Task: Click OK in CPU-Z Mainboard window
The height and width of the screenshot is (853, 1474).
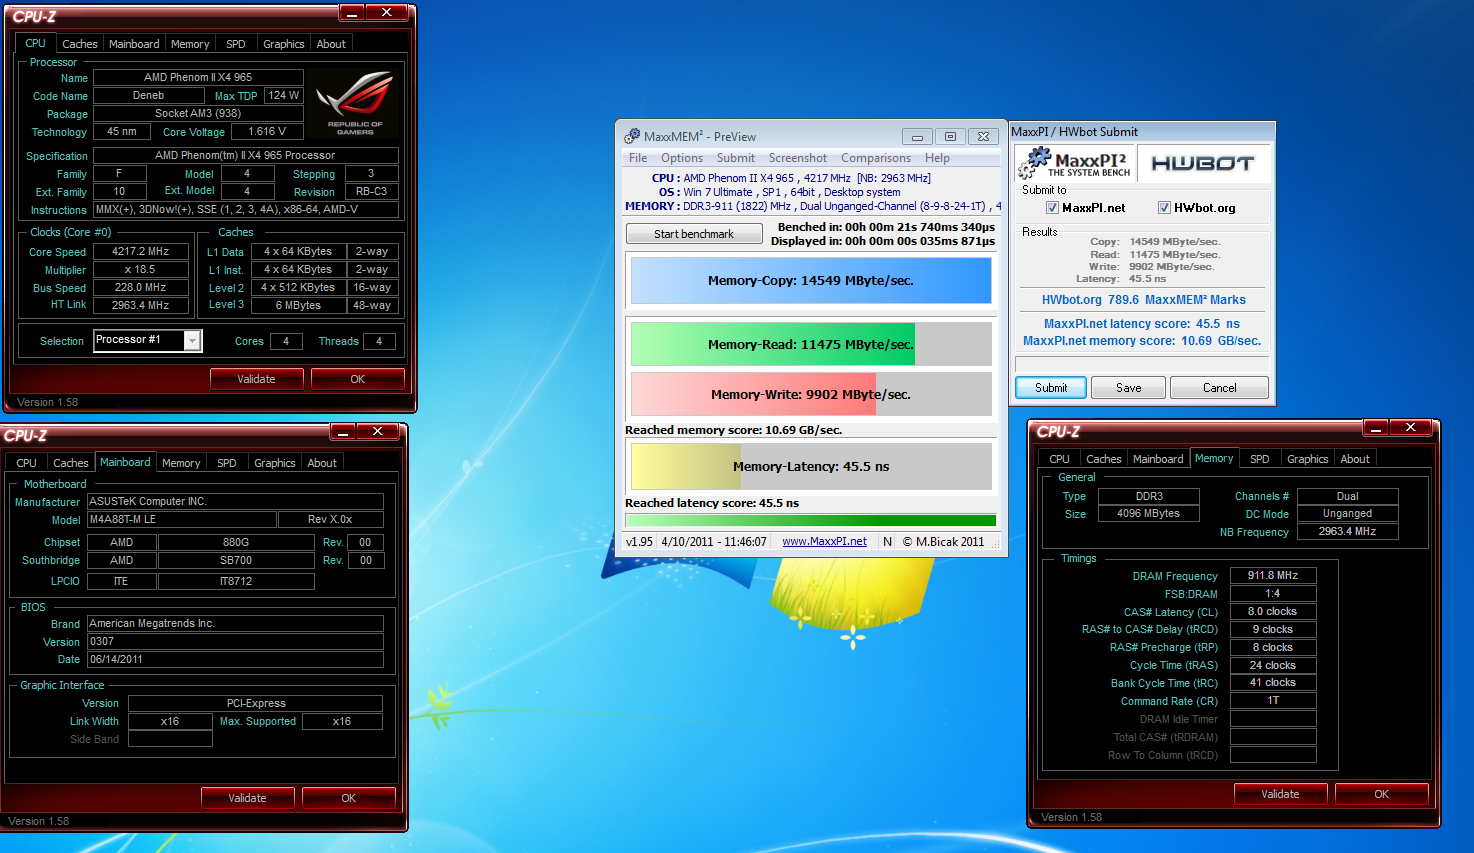Action: tap(349, 798)
